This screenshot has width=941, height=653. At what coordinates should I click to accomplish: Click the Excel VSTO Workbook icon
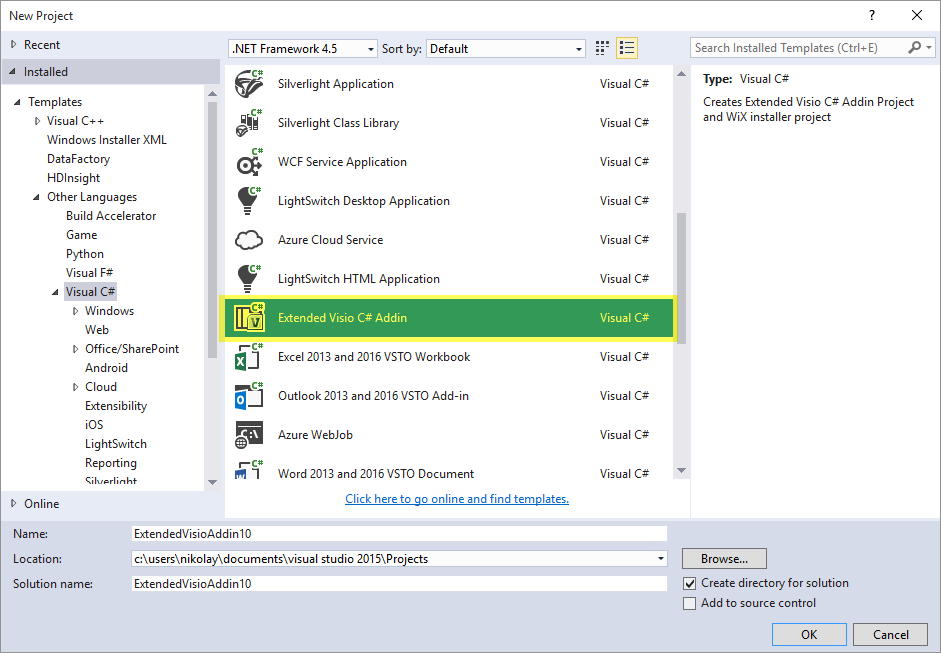(x=249, y=357)
